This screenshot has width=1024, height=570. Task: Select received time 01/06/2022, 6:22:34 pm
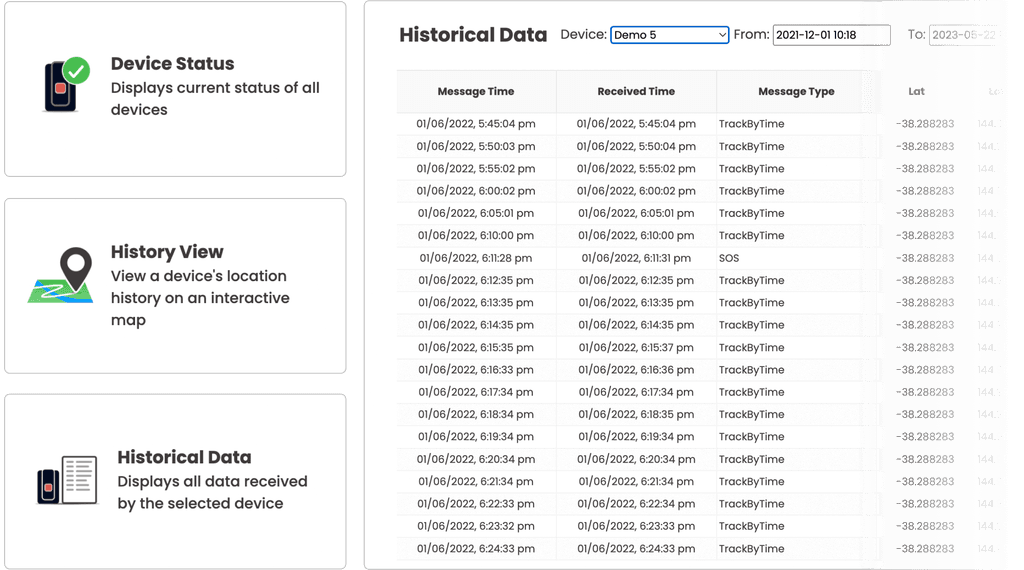coord(636,503)
